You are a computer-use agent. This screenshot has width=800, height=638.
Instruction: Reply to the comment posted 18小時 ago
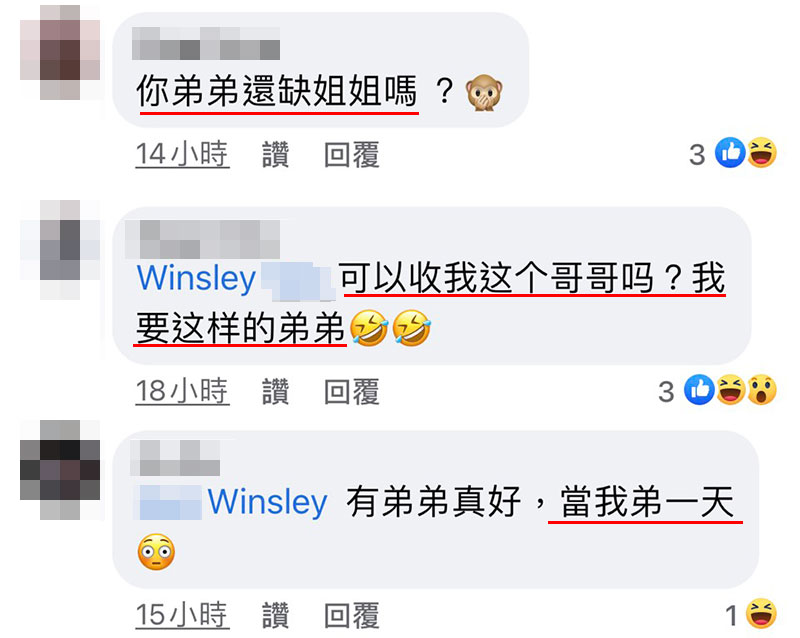[x=352, y=391]
